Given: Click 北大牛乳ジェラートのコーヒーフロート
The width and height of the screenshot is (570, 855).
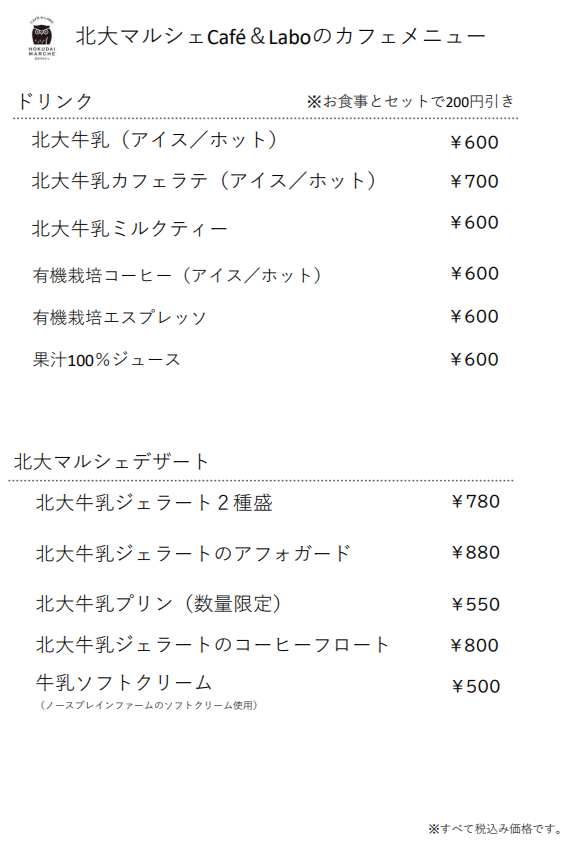Looking at the screenshot, I should [x=213, y=645].
